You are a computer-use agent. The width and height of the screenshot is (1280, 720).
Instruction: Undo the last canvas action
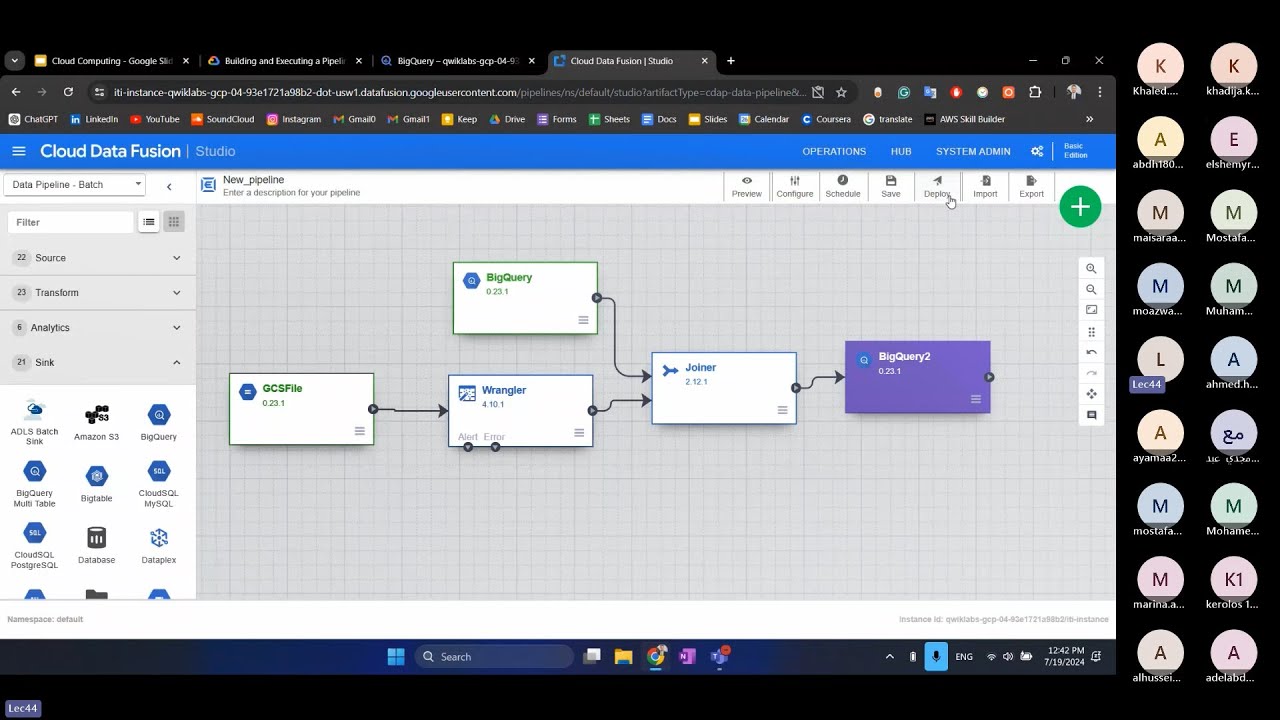[x=1091, y=352]
